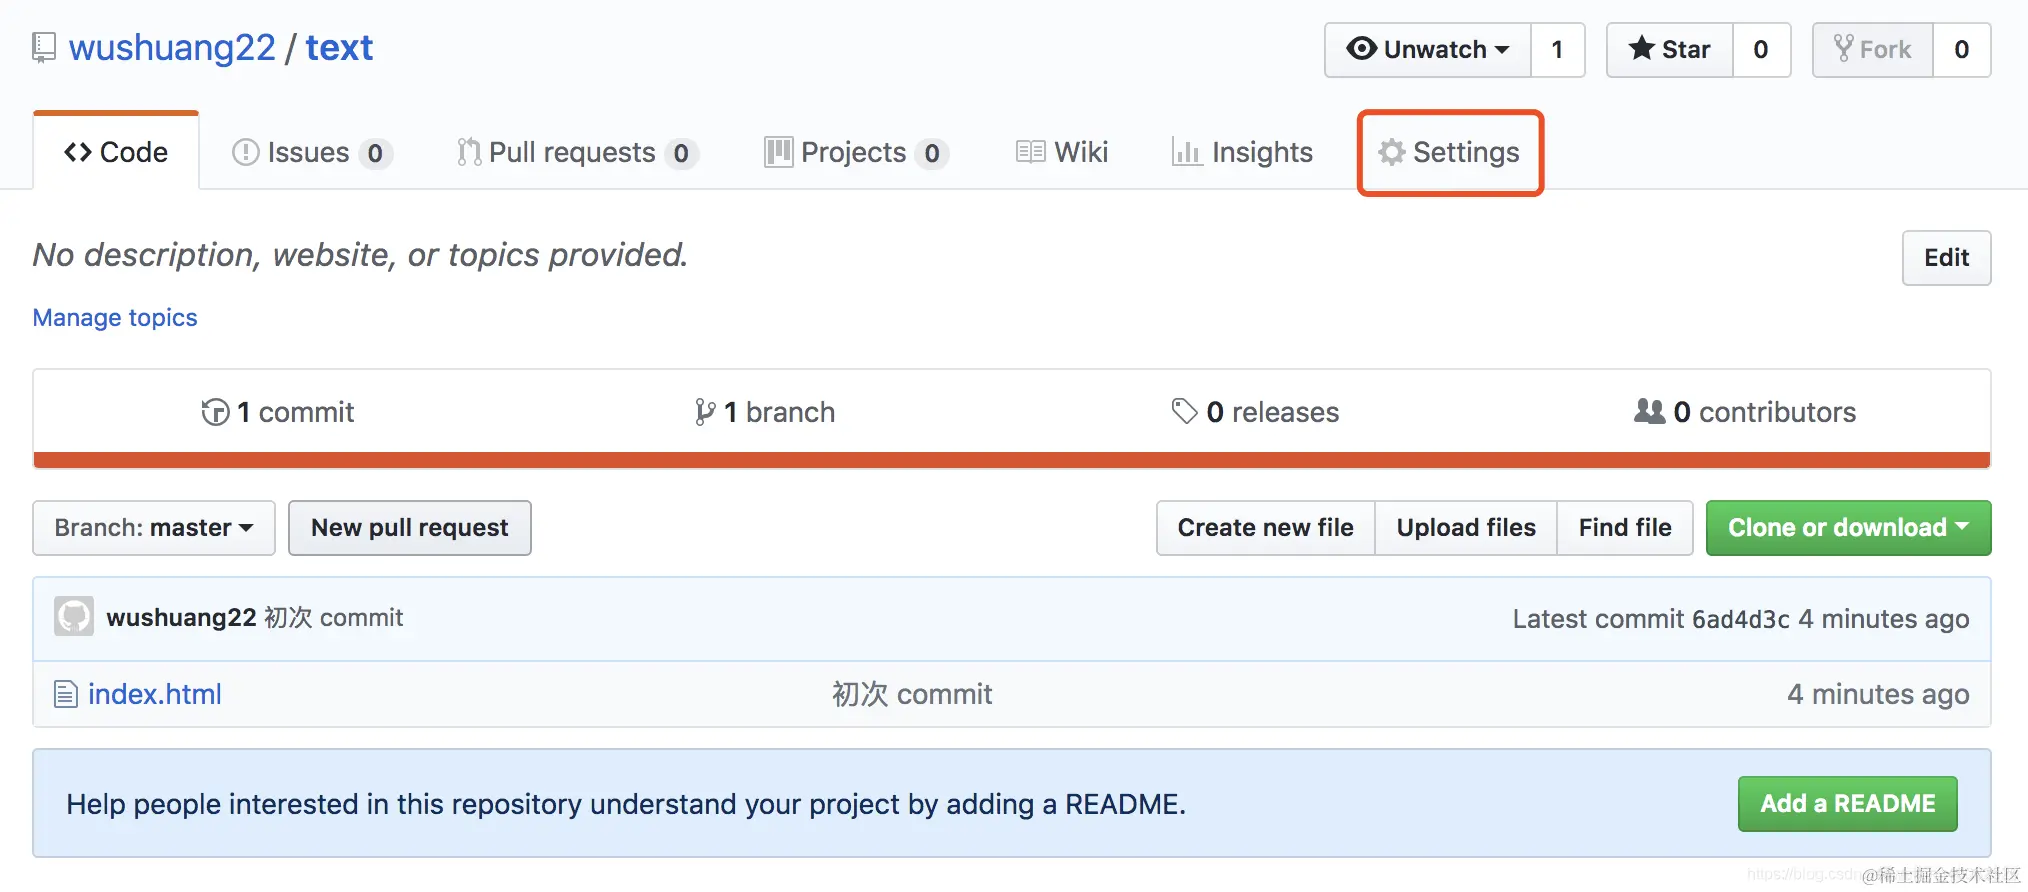The image size is (2028, 892).
Task: Click the releases tag icon
Action: 1184,411
